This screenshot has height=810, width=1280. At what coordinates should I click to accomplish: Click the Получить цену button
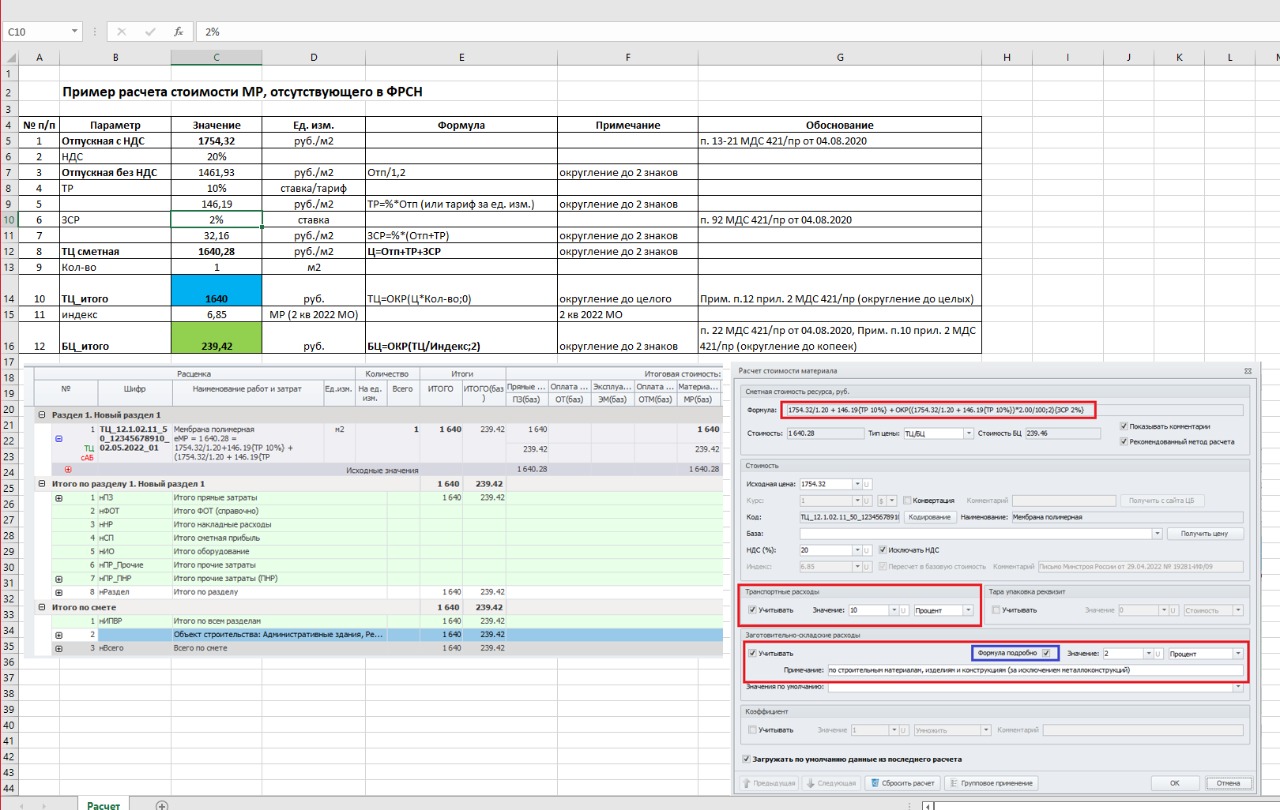[1204, 533]
